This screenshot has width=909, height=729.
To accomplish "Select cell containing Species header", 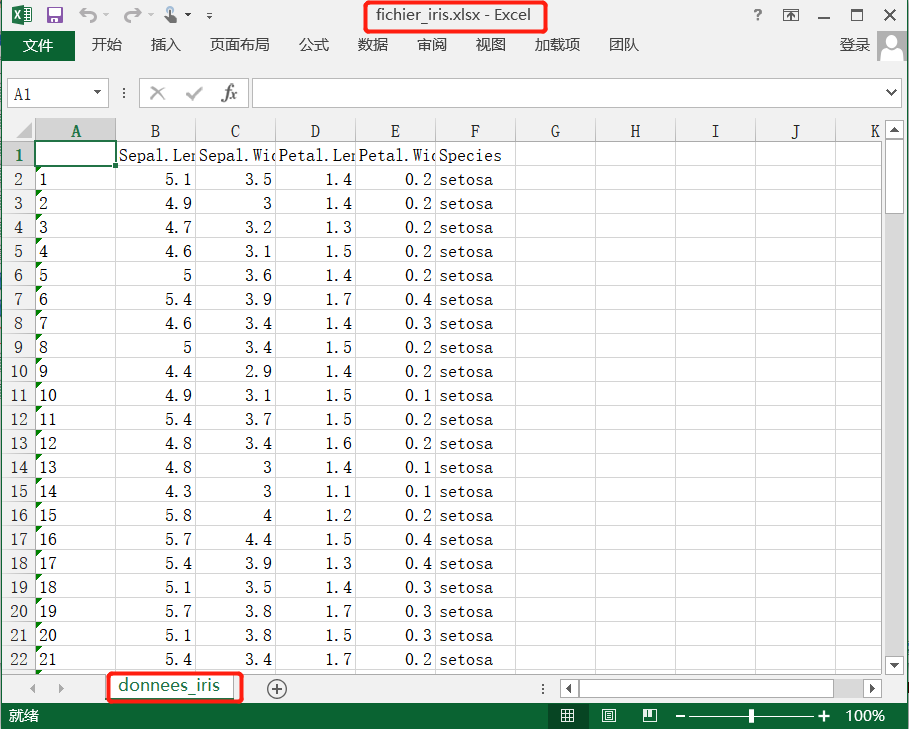I will tap(475, 155).
